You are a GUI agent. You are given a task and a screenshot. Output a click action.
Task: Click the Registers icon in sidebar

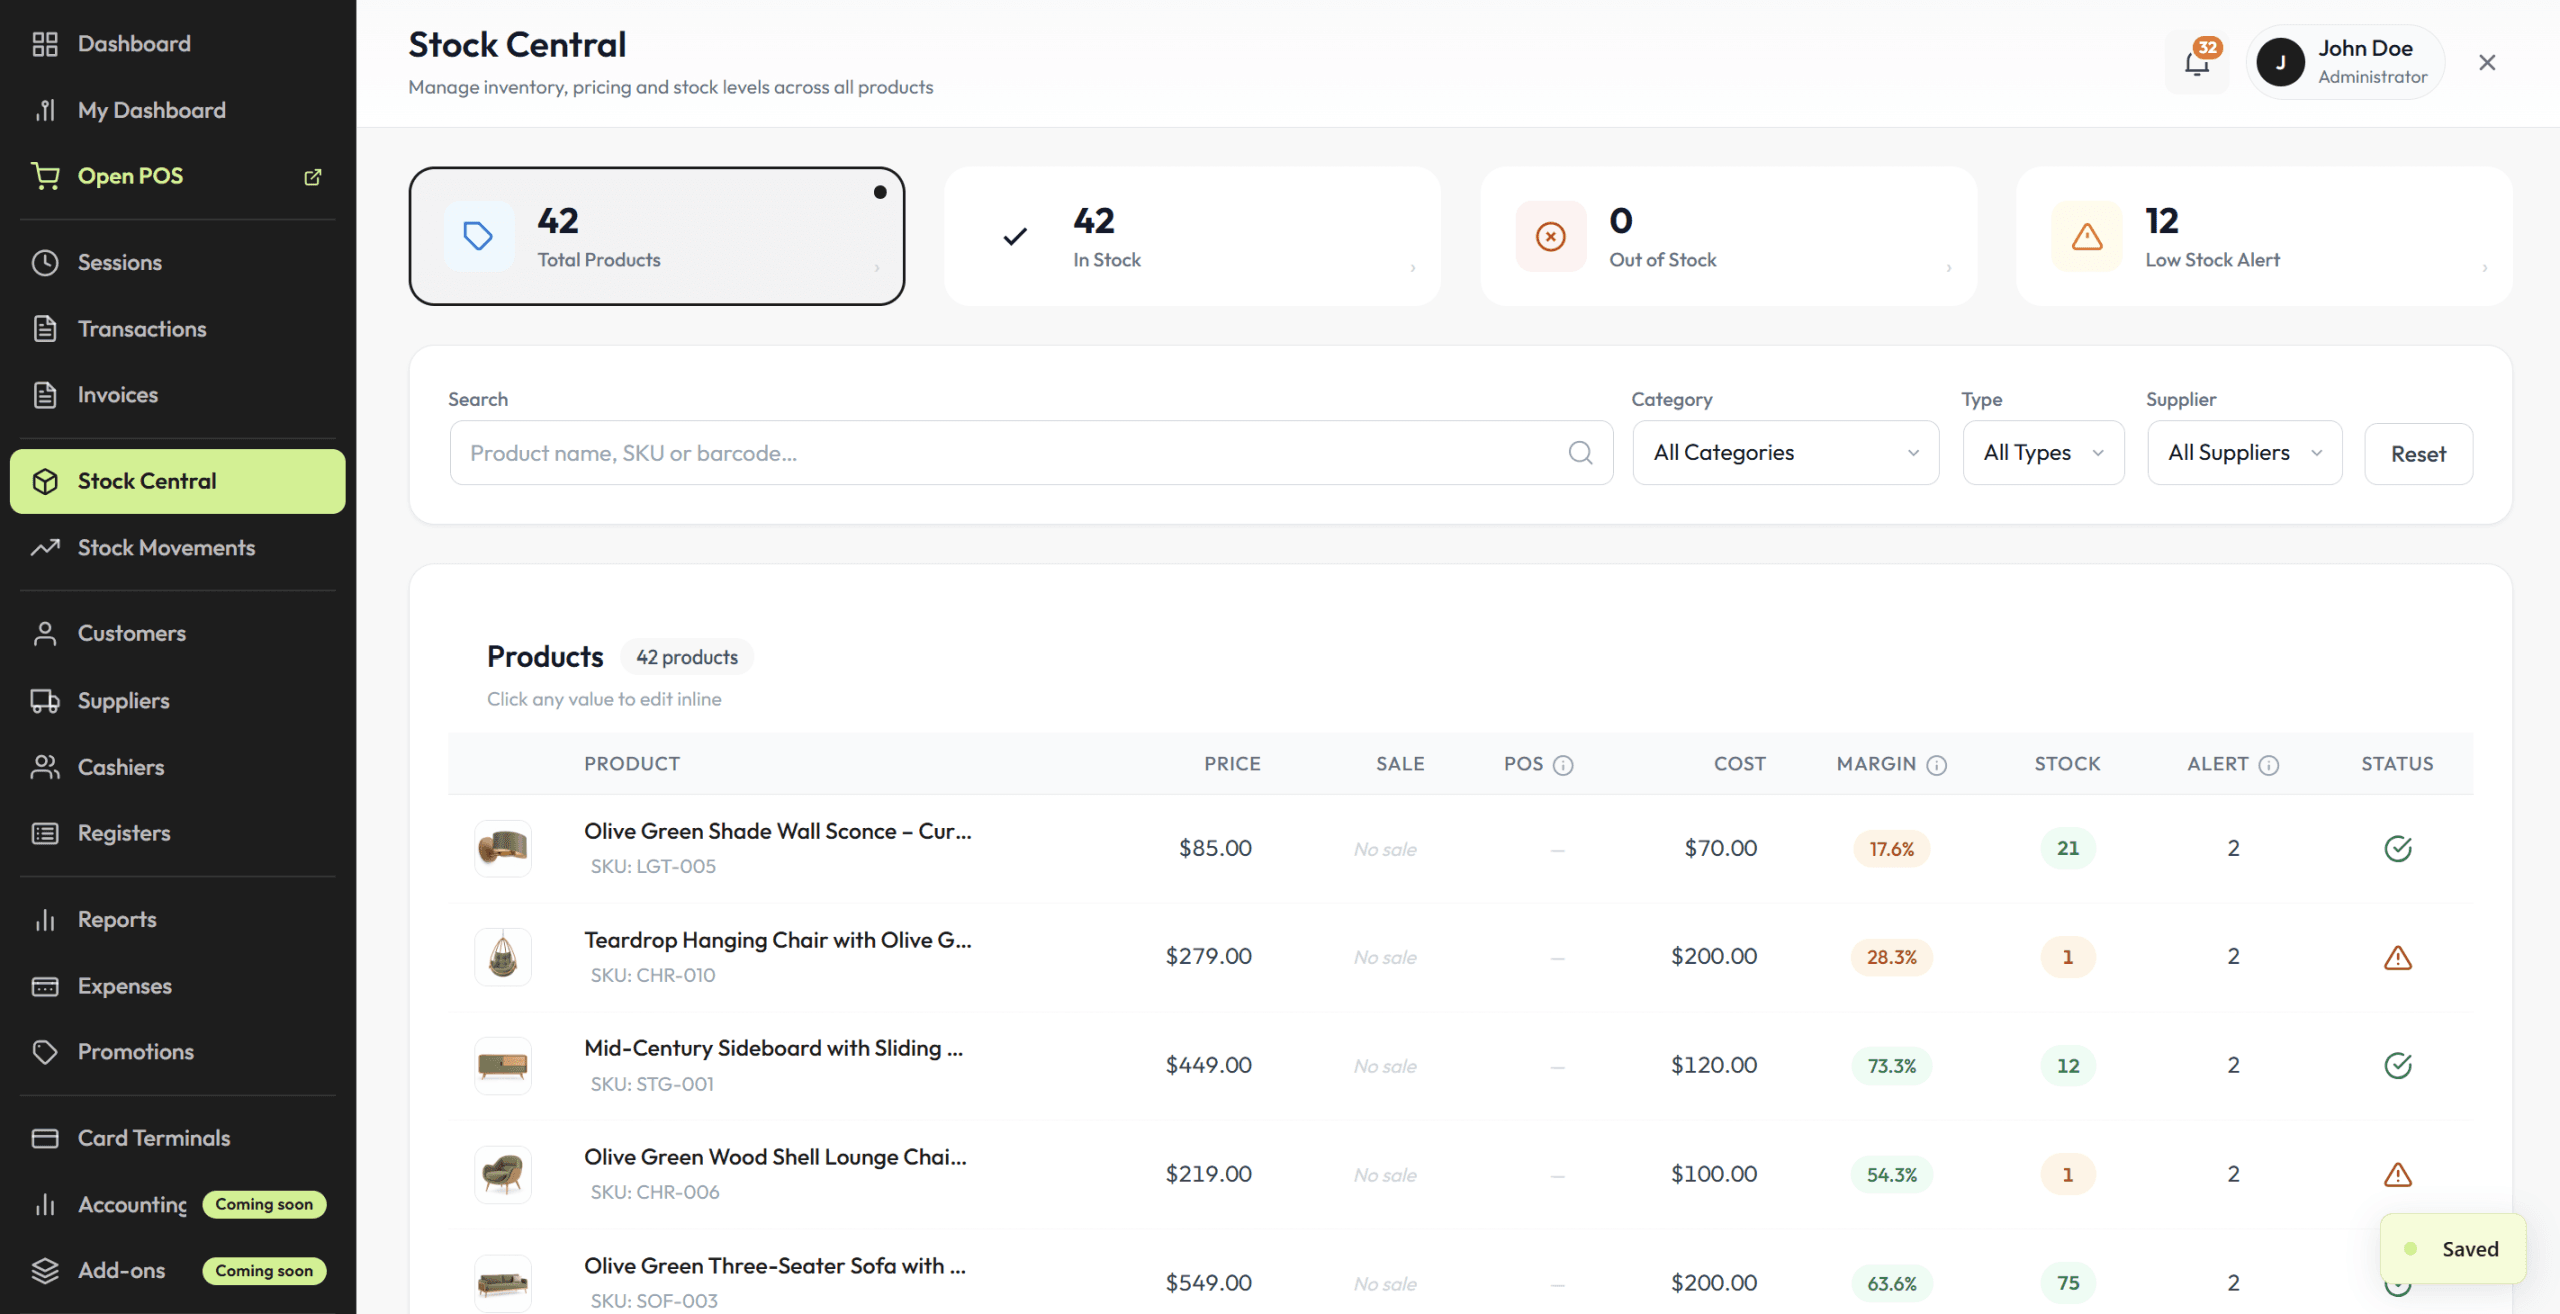pyautogui.click(x=45, y=834)
